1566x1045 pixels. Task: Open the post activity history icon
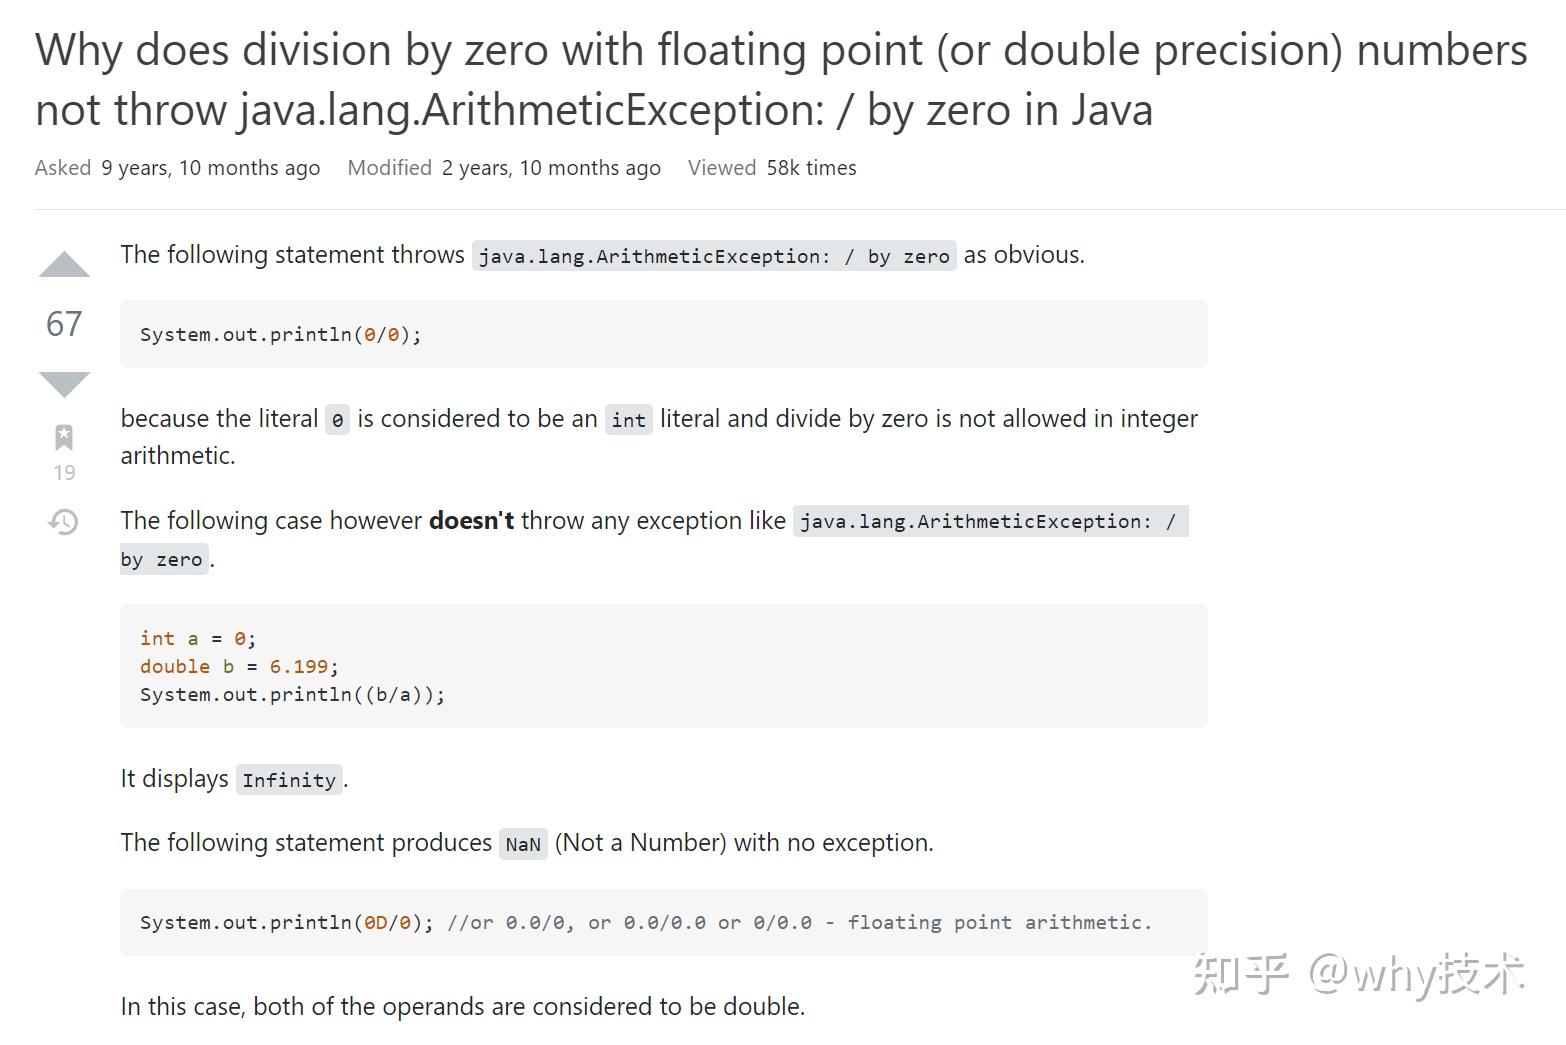pyautogui.click(x=64, y=521)
